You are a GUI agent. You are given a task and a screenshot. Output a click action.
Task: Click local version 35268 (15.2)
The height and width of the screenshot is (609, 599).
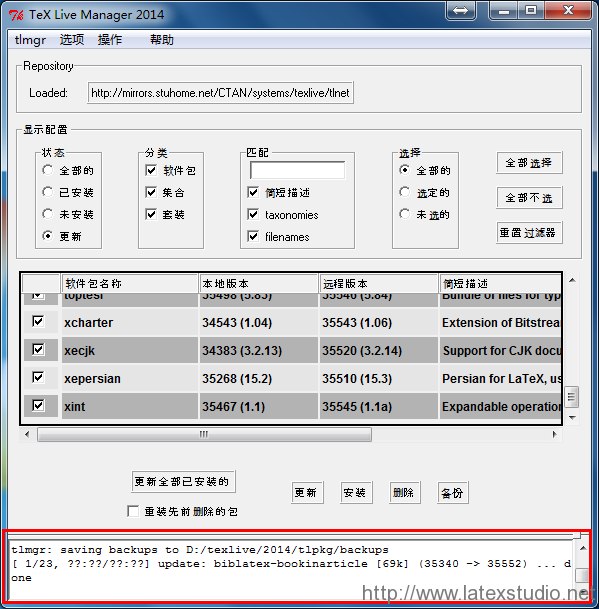tap(237, 379)
